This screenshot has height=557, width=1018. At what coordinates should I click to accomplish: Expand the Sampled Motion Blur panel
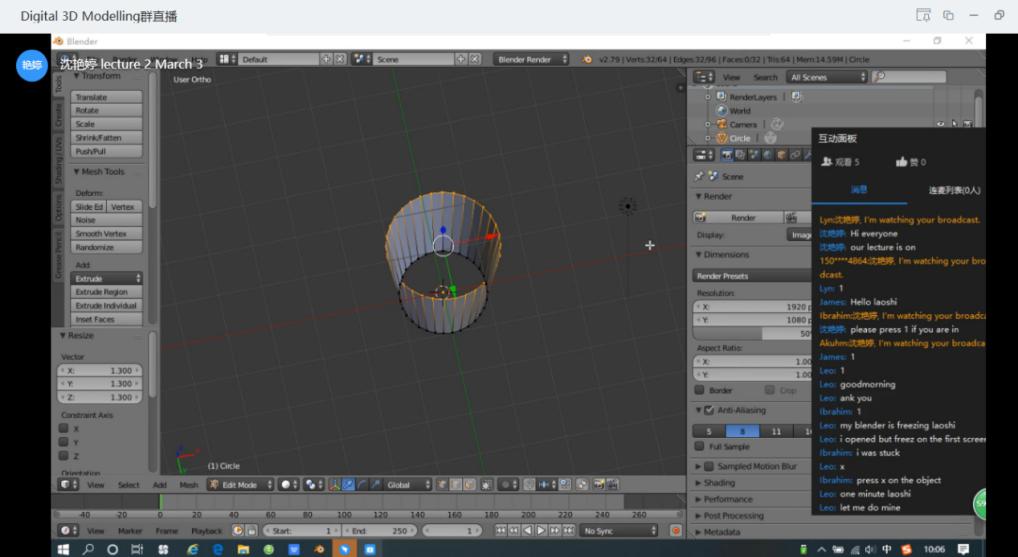click(756, 467)
